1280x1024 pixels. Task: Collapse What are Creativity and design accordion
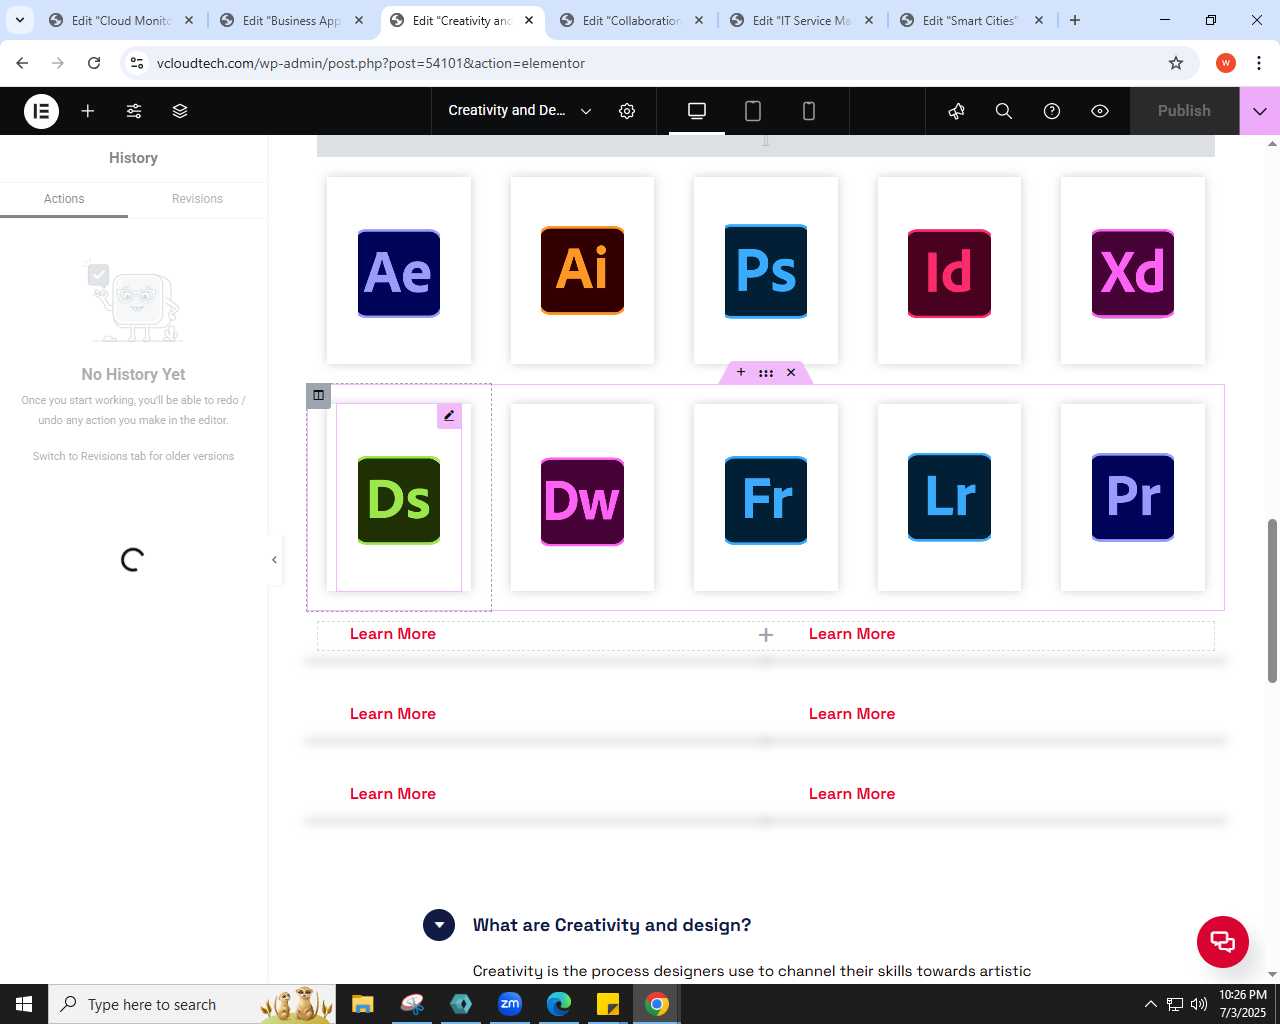coord(439,925)
